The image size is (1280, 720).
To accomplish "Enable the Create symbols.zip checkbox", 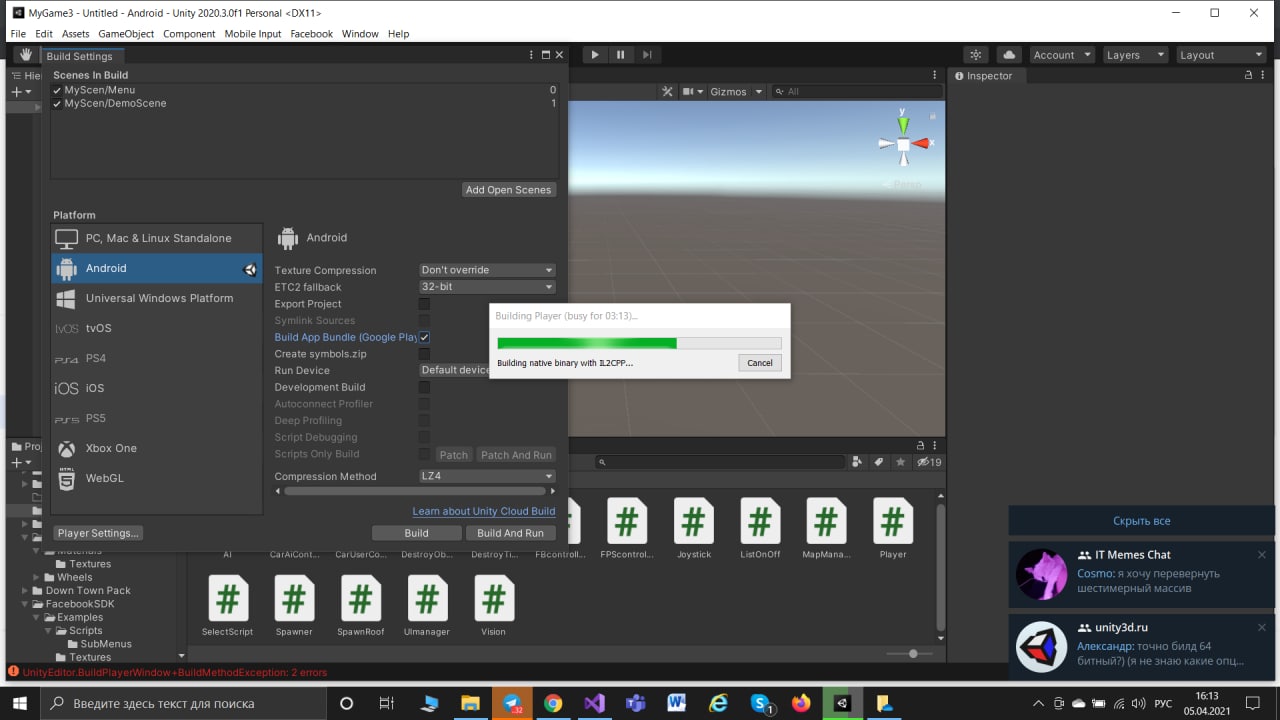I will click(x=424, y=354).
